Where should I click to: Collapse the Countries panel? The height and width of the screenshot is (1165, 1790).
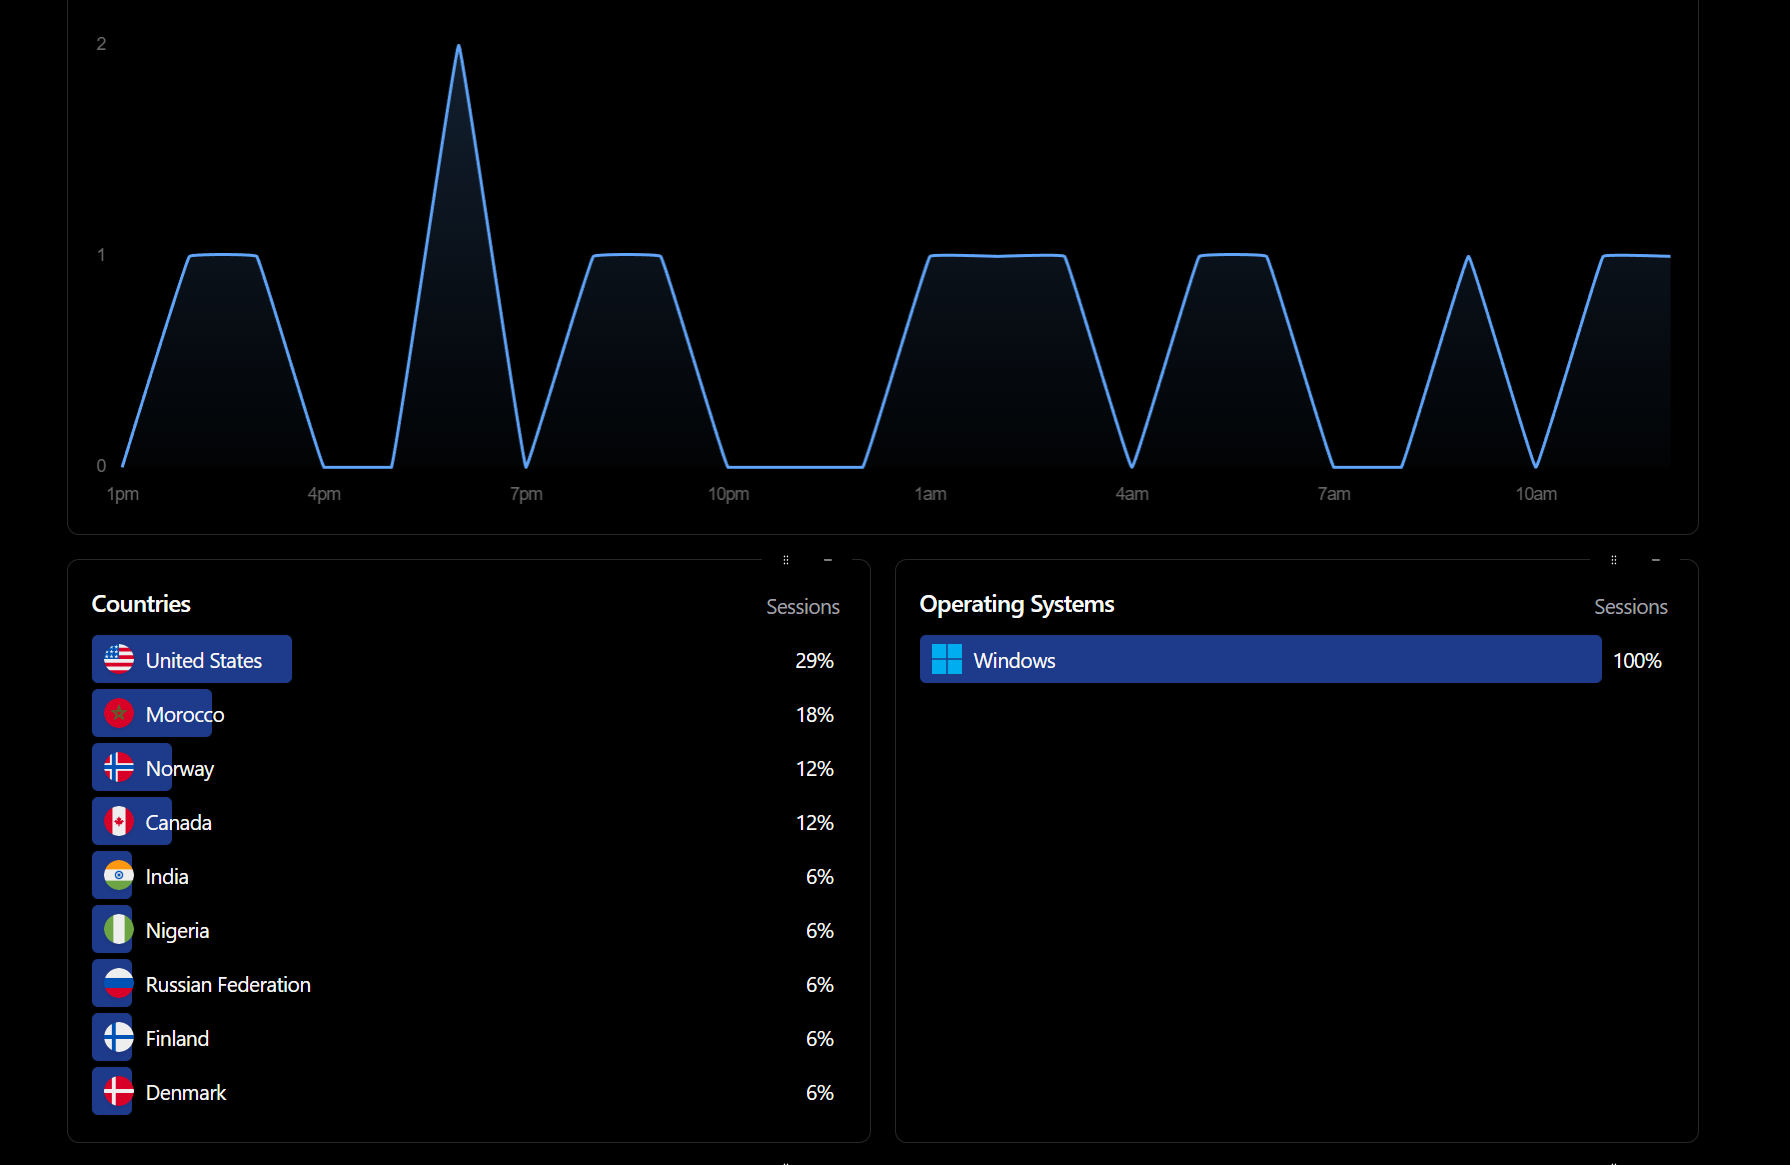coord(828,560)
